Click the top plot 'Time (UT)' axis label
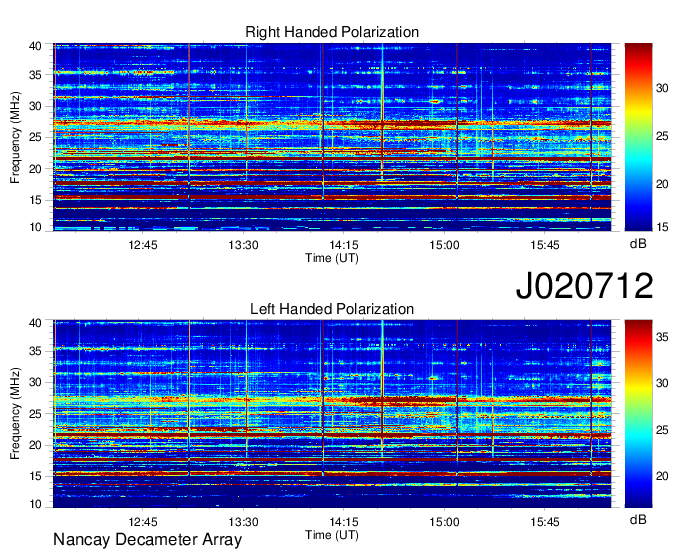This screenshot has width=680, height=552. 332,258
